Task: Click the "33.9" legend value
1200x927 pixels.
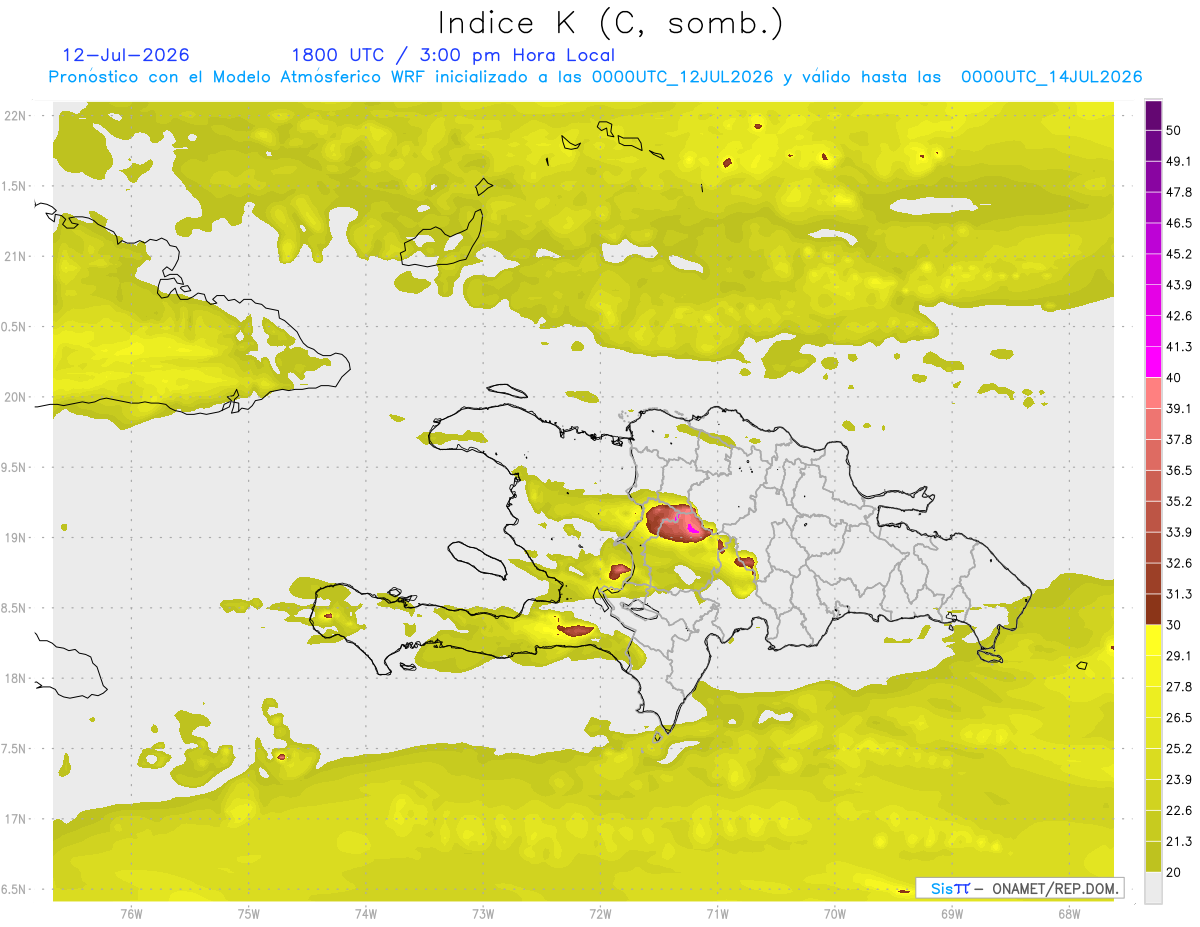Action: point(1179,532)
